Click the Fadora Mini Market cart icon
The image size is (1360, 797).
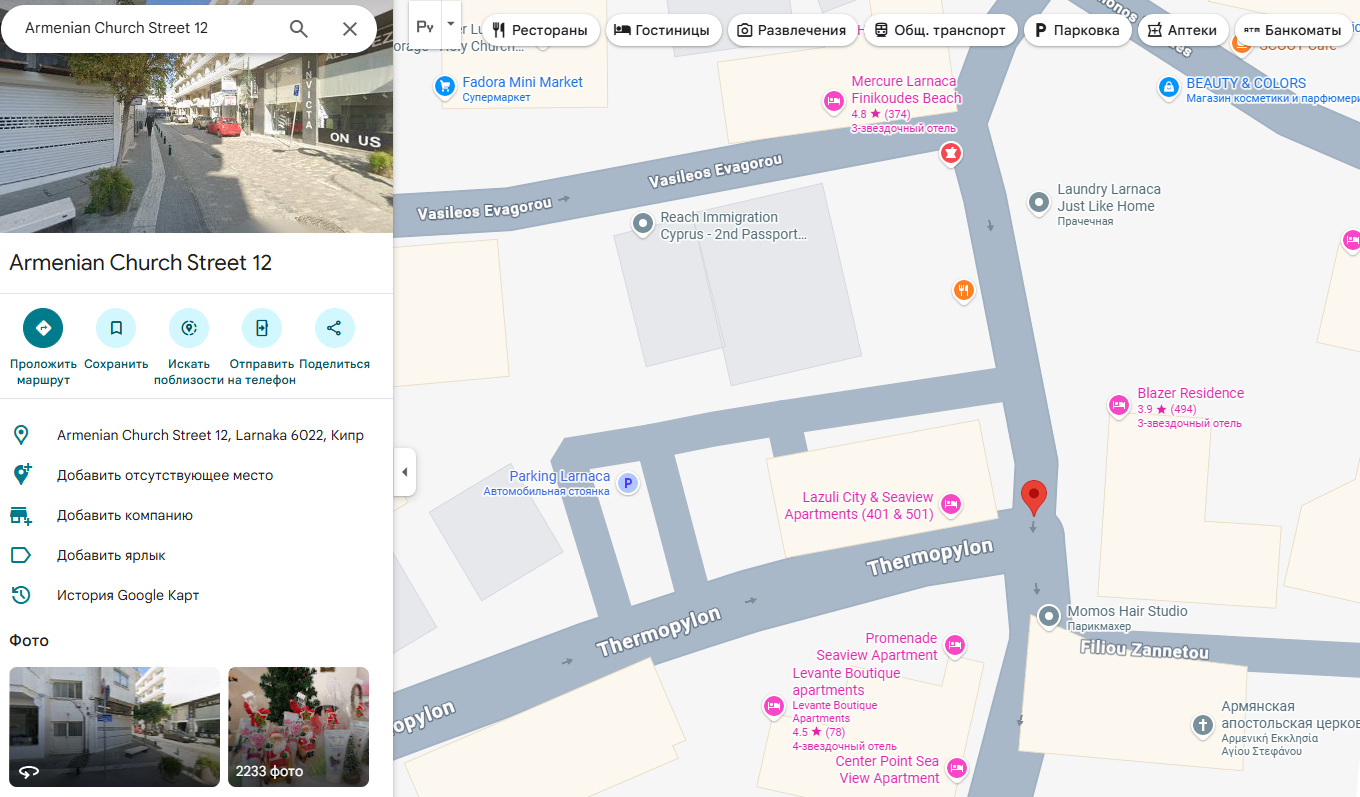(x=446, y=87)
